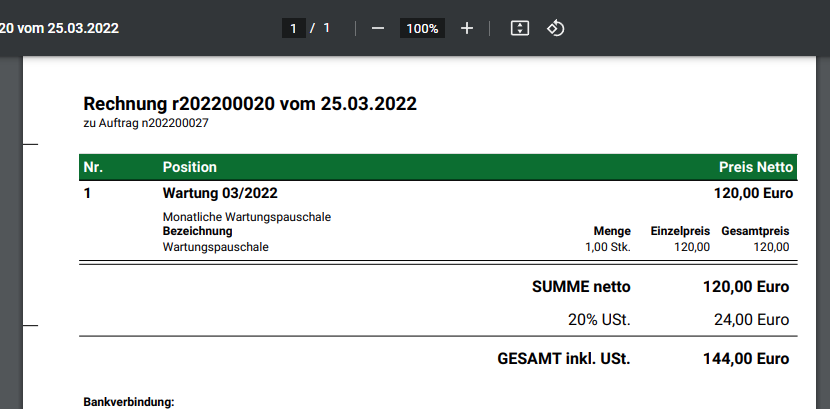
Task: Click the Wartung 03/2022 line item
Action: coord(220,193)
